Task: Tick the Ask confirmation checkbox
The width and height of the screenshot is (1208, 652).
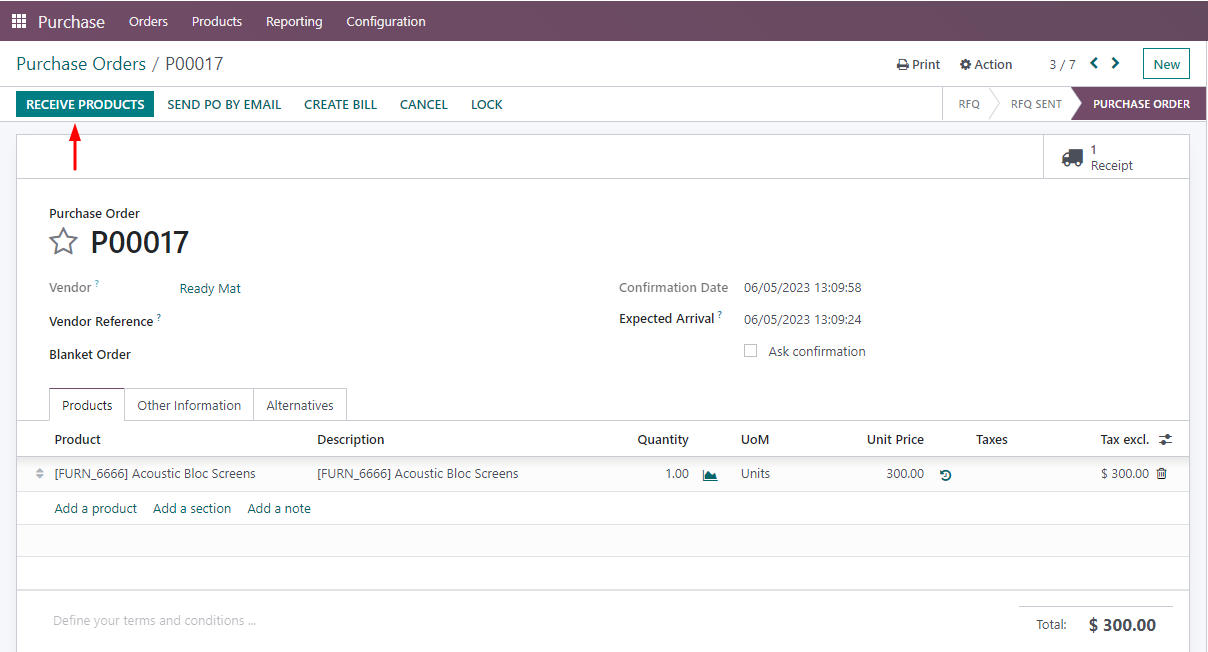Action: click(x=750, y=351)
